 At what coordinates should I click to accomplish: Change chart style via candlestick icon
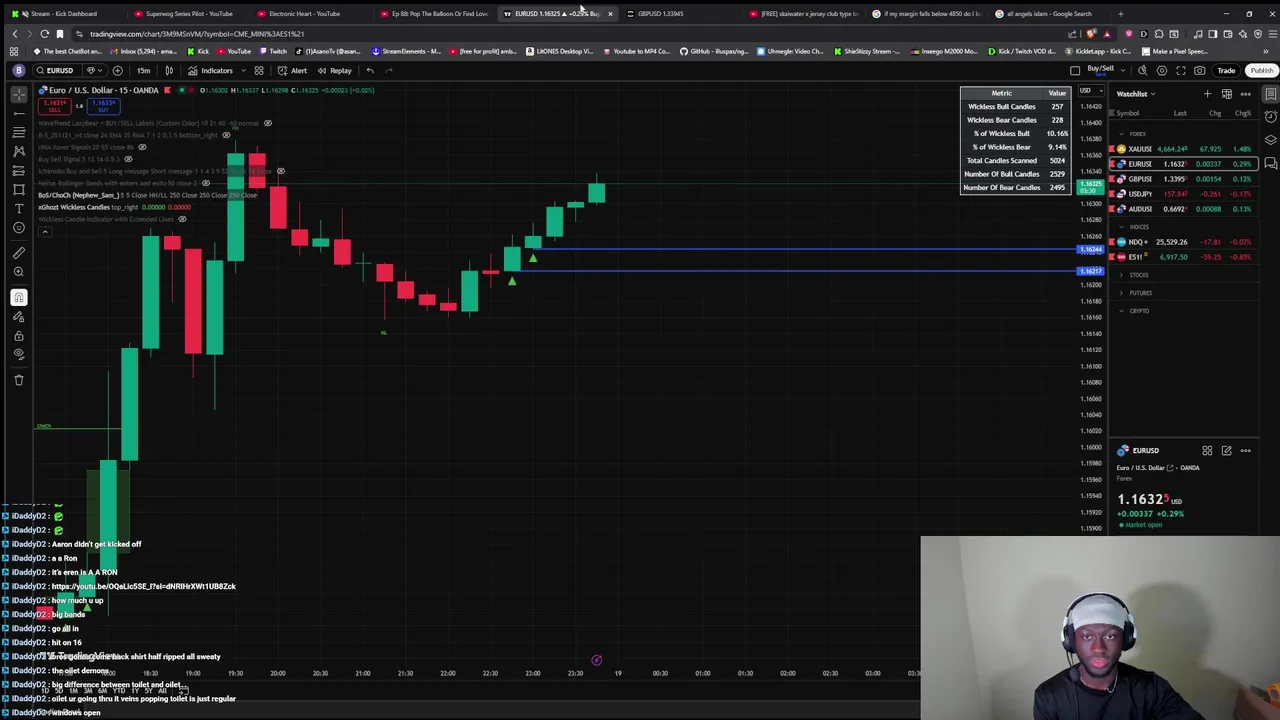pos(168,70)
